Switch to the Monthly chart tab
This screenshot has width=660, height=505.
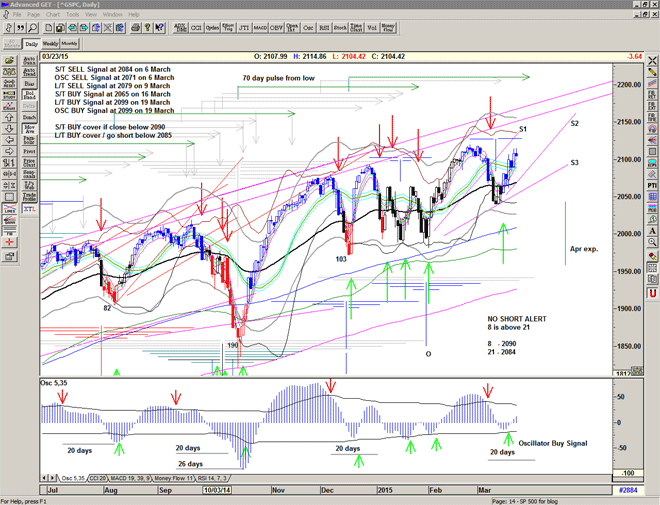pos(70,44)
